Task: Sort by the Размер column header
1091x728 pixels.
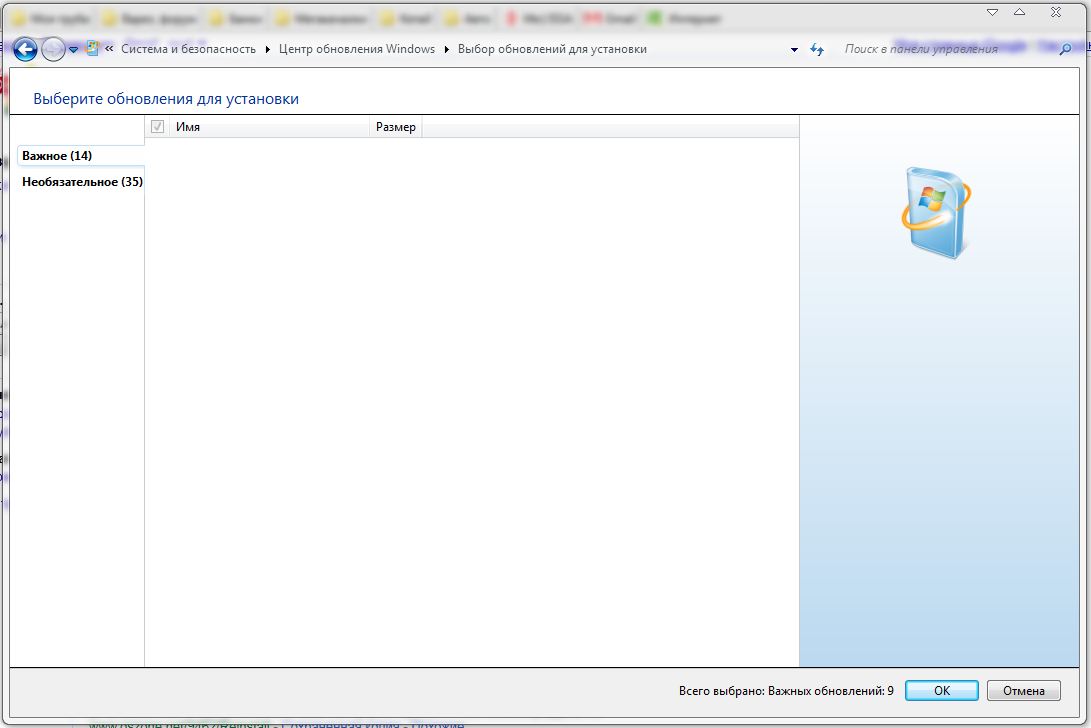Action: pos(395,127)
